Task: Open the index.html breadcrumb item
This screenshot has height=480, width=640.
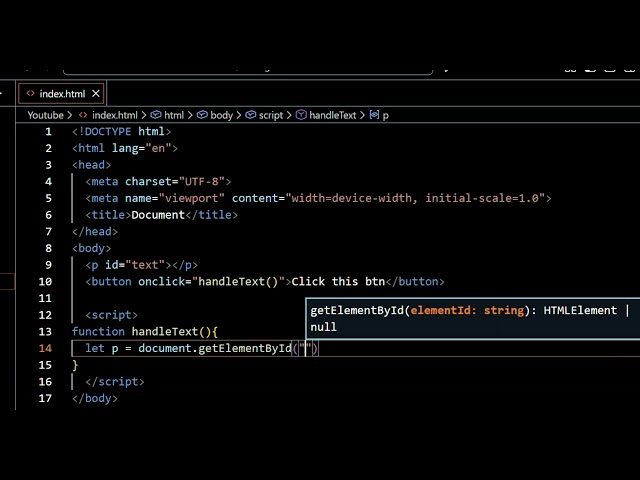Action: click(115, 116)
